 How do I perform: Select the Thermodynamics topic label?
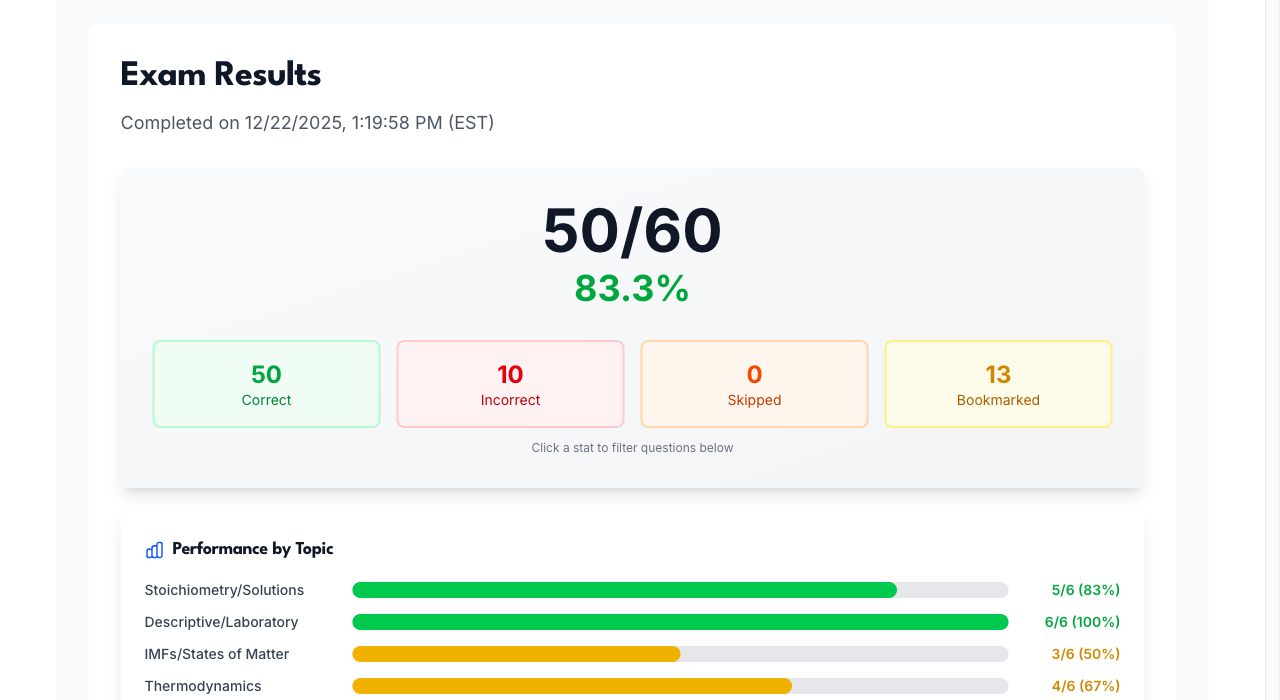coord(202,686)
